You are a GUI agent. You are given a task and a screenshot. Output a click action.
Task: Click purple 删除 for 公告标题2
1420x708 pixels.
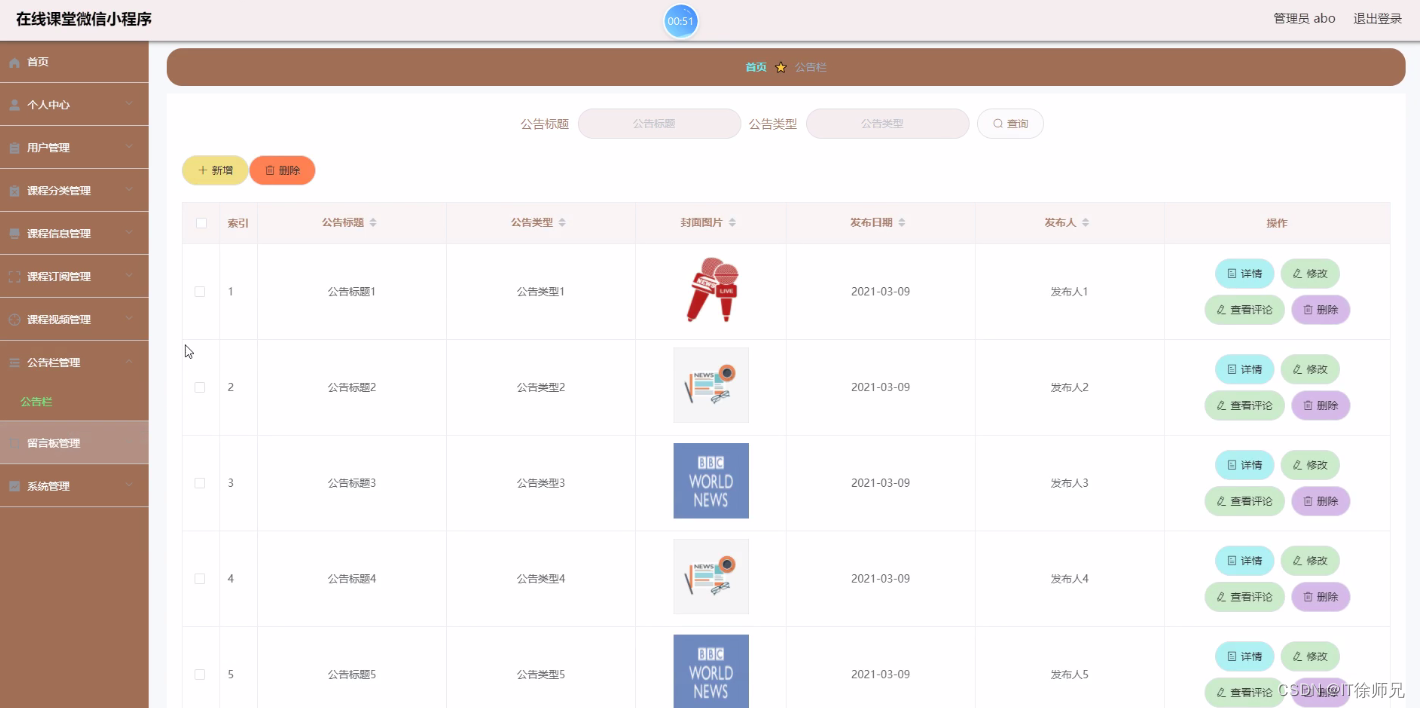1321,406
